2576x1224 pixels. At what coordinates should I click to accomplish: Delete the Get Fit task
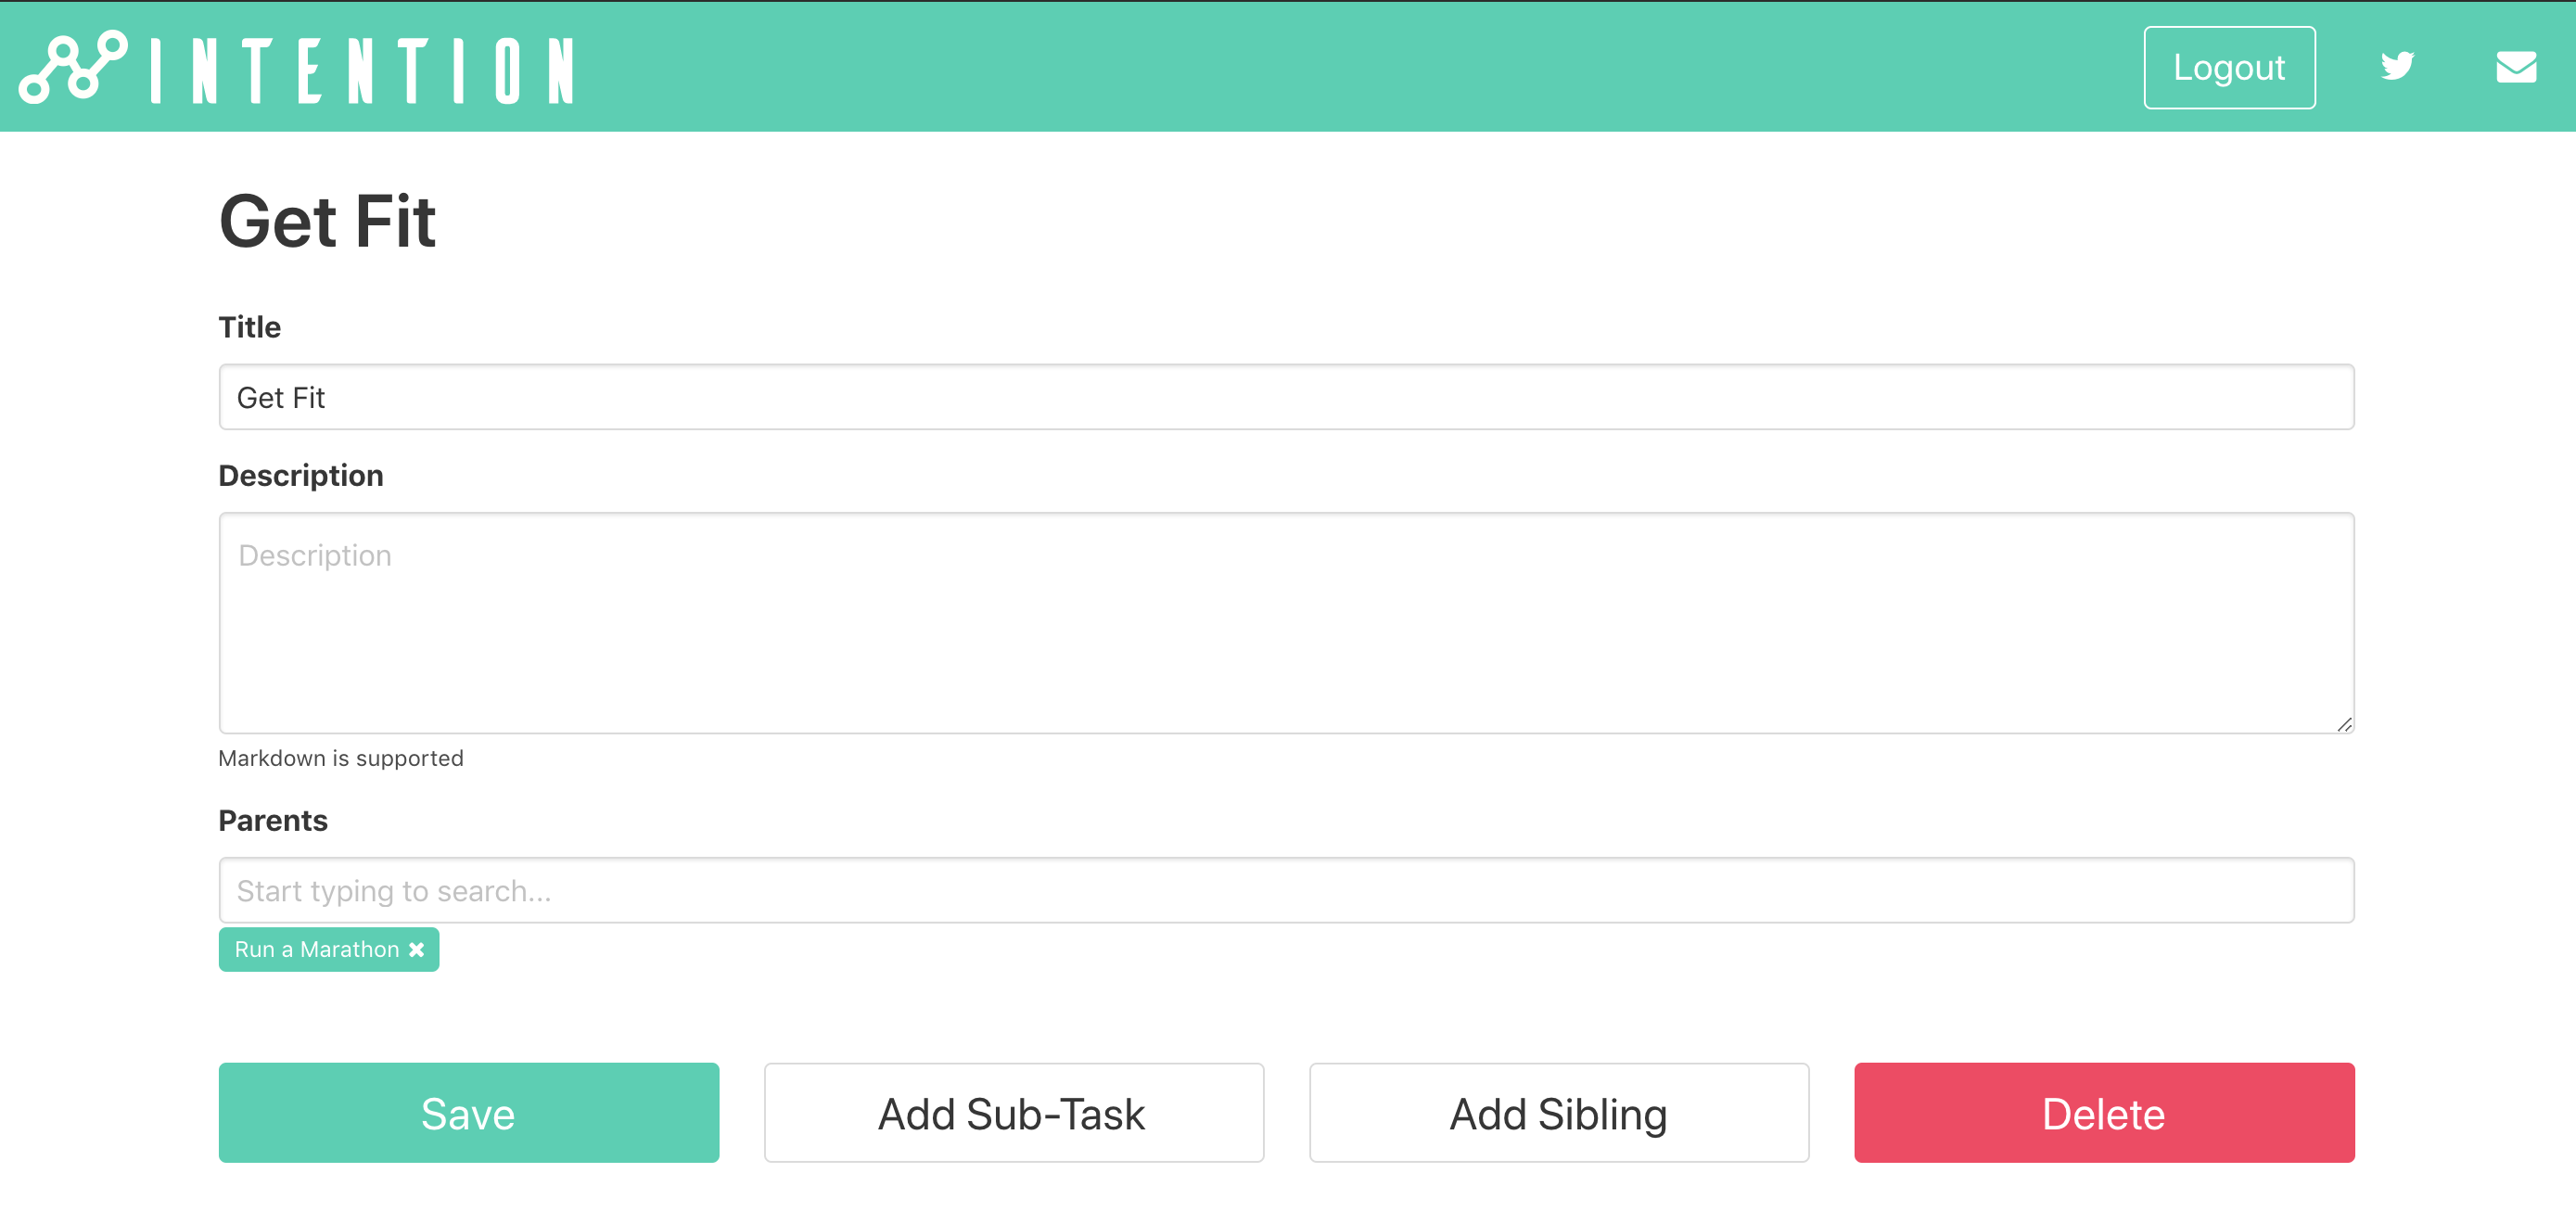click(2104, 1112)
